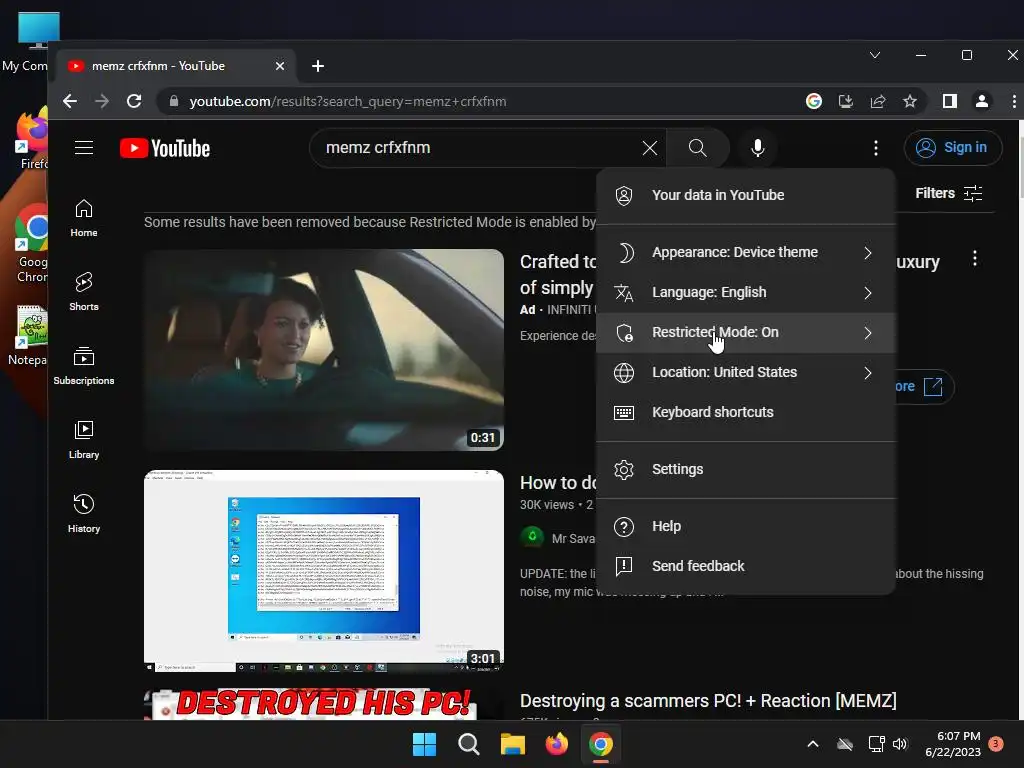The image size is (1024, 768).
Task: Go back with the browser back arrow
Action: click(x=70, y=101)
